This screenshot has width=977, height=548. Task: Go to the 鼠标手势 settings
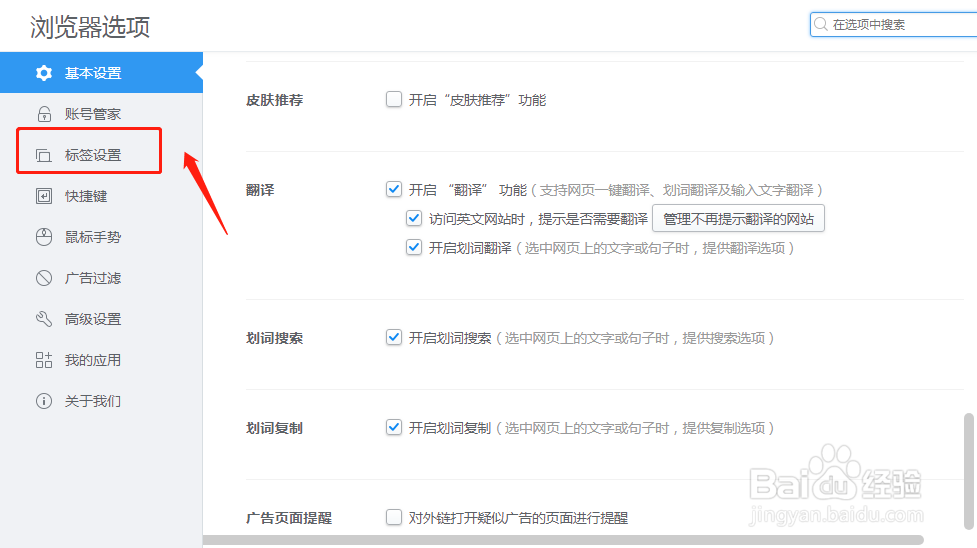click(102, 237)
